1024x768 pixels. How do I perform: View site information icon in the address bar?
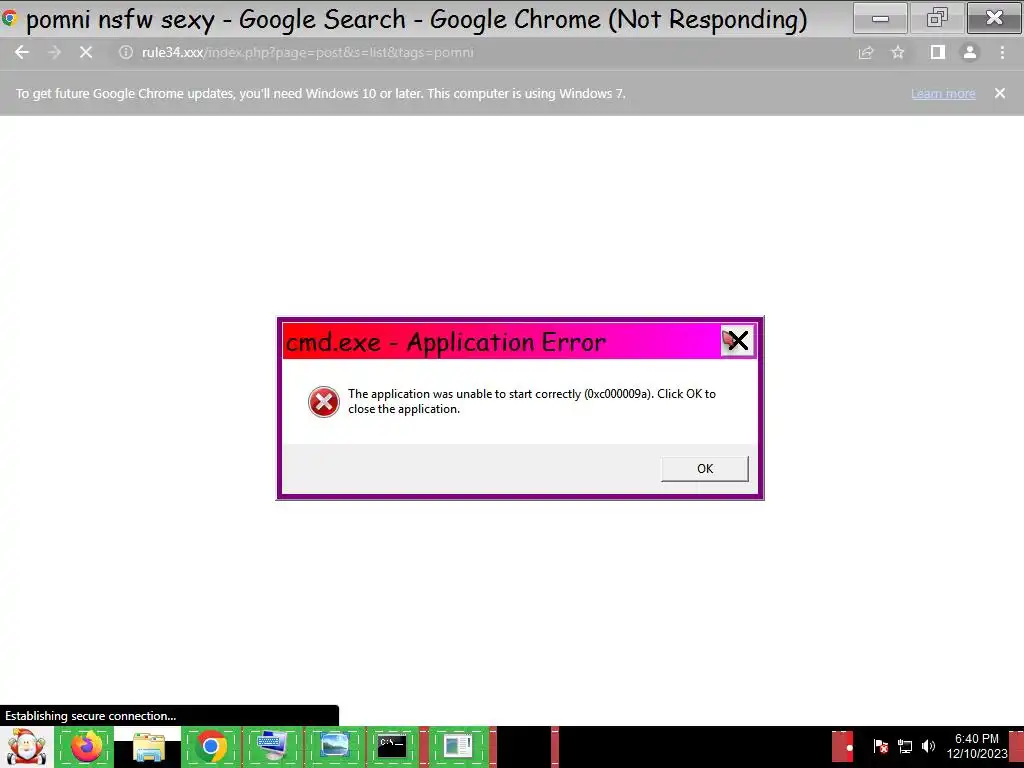point(125,52)
